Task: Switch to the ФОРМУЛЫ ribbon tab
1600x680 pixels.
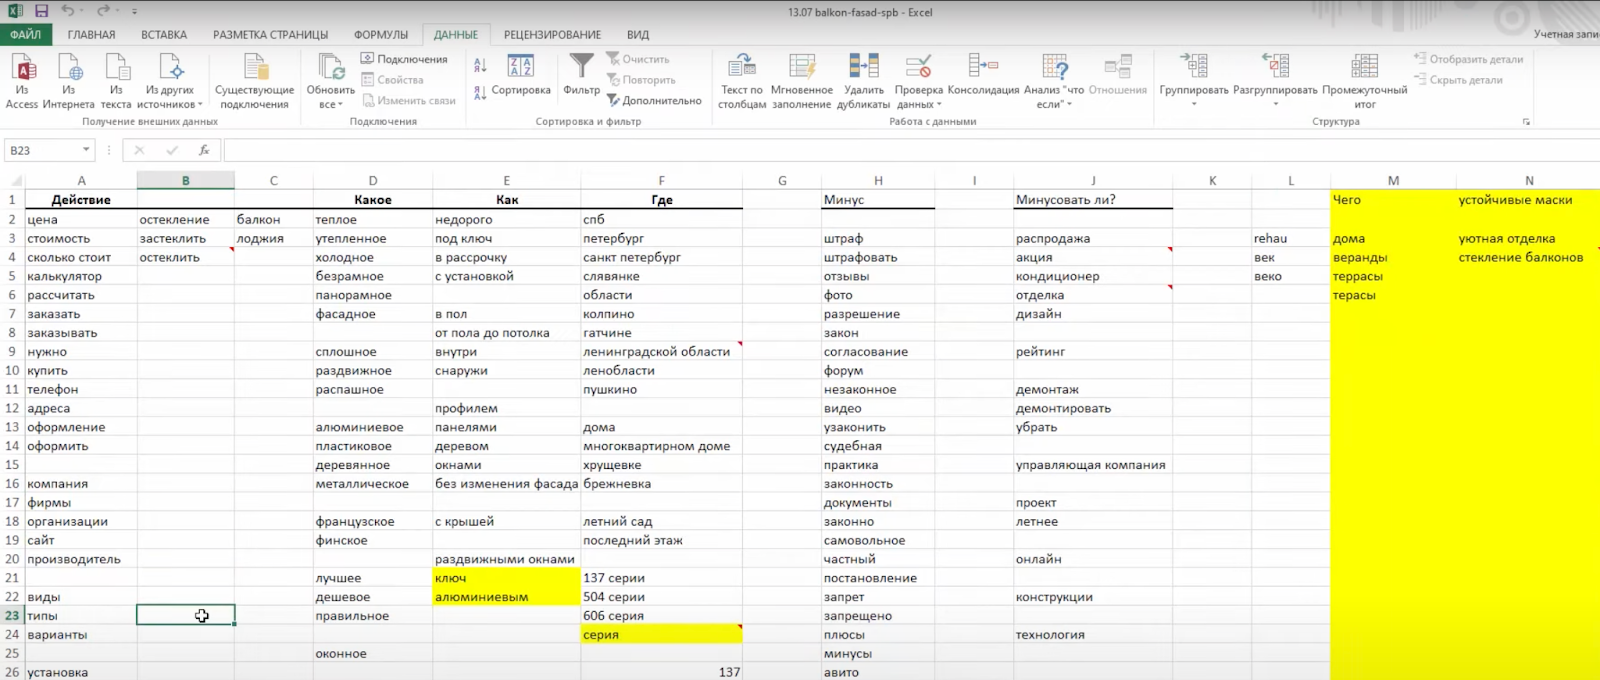Action: 380,35
